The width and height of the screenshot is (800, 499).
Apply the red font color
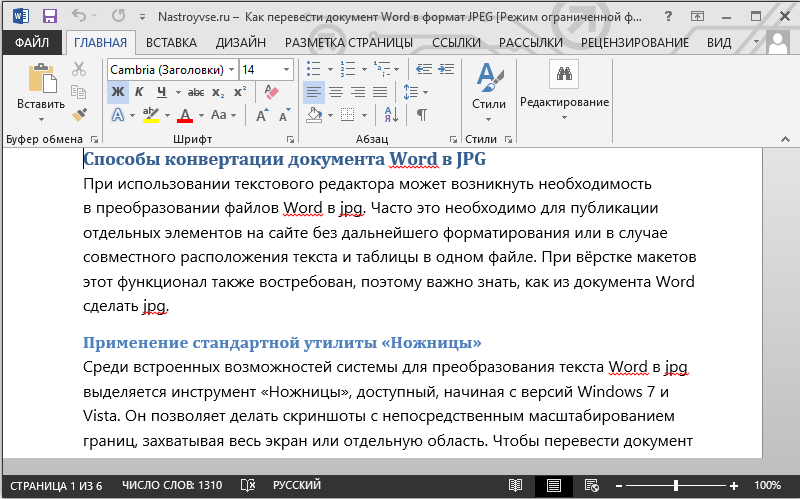click(185, 115)
